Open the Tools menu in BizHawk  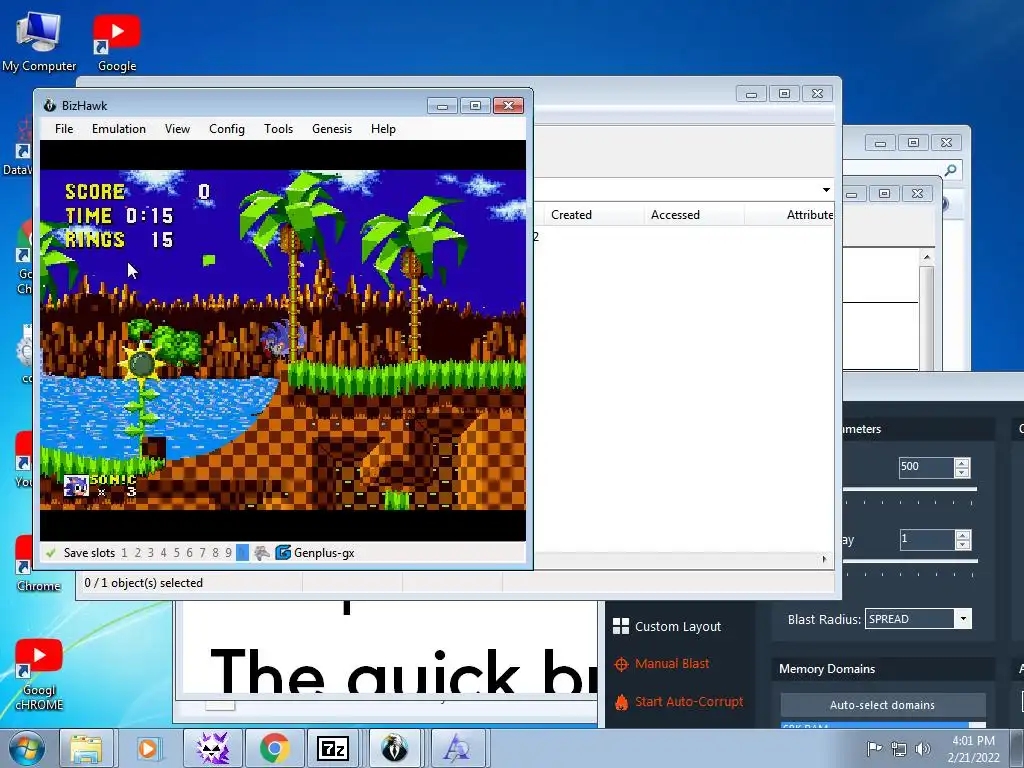[278, 129]
